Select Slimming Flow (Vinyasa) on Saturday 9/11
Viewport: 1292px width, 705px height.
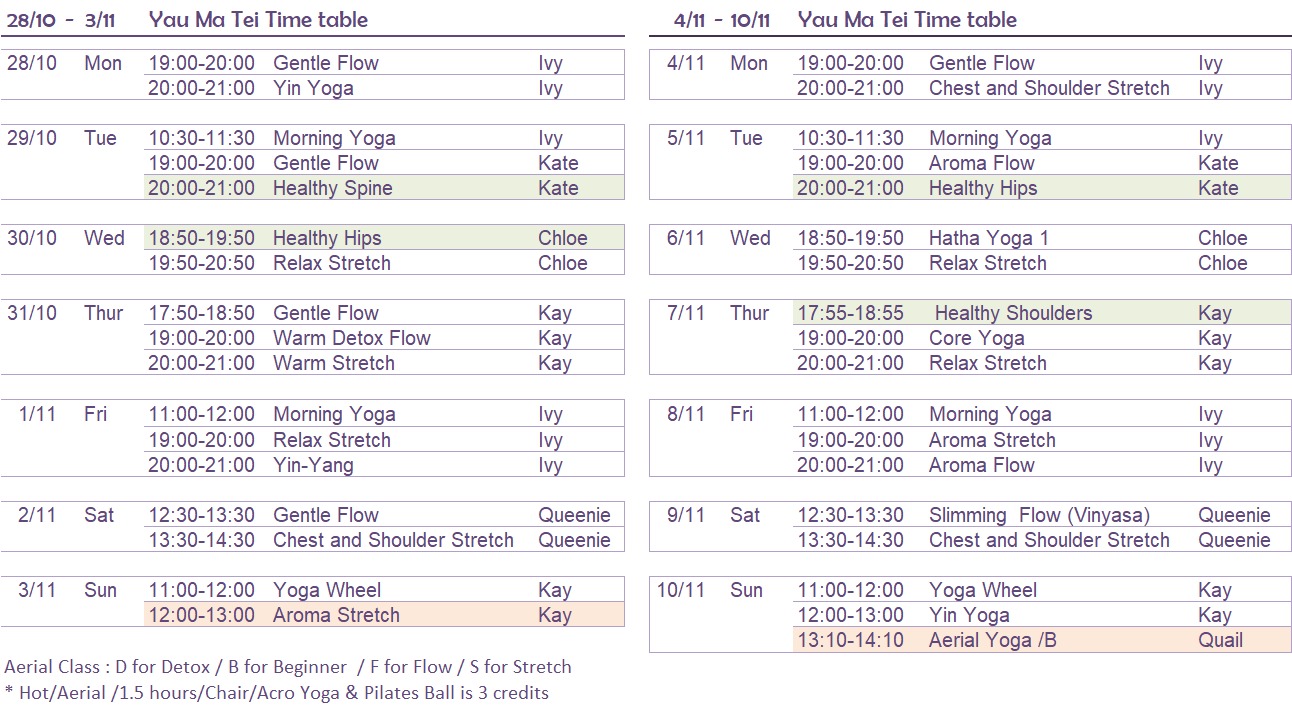pos(1042,515)
